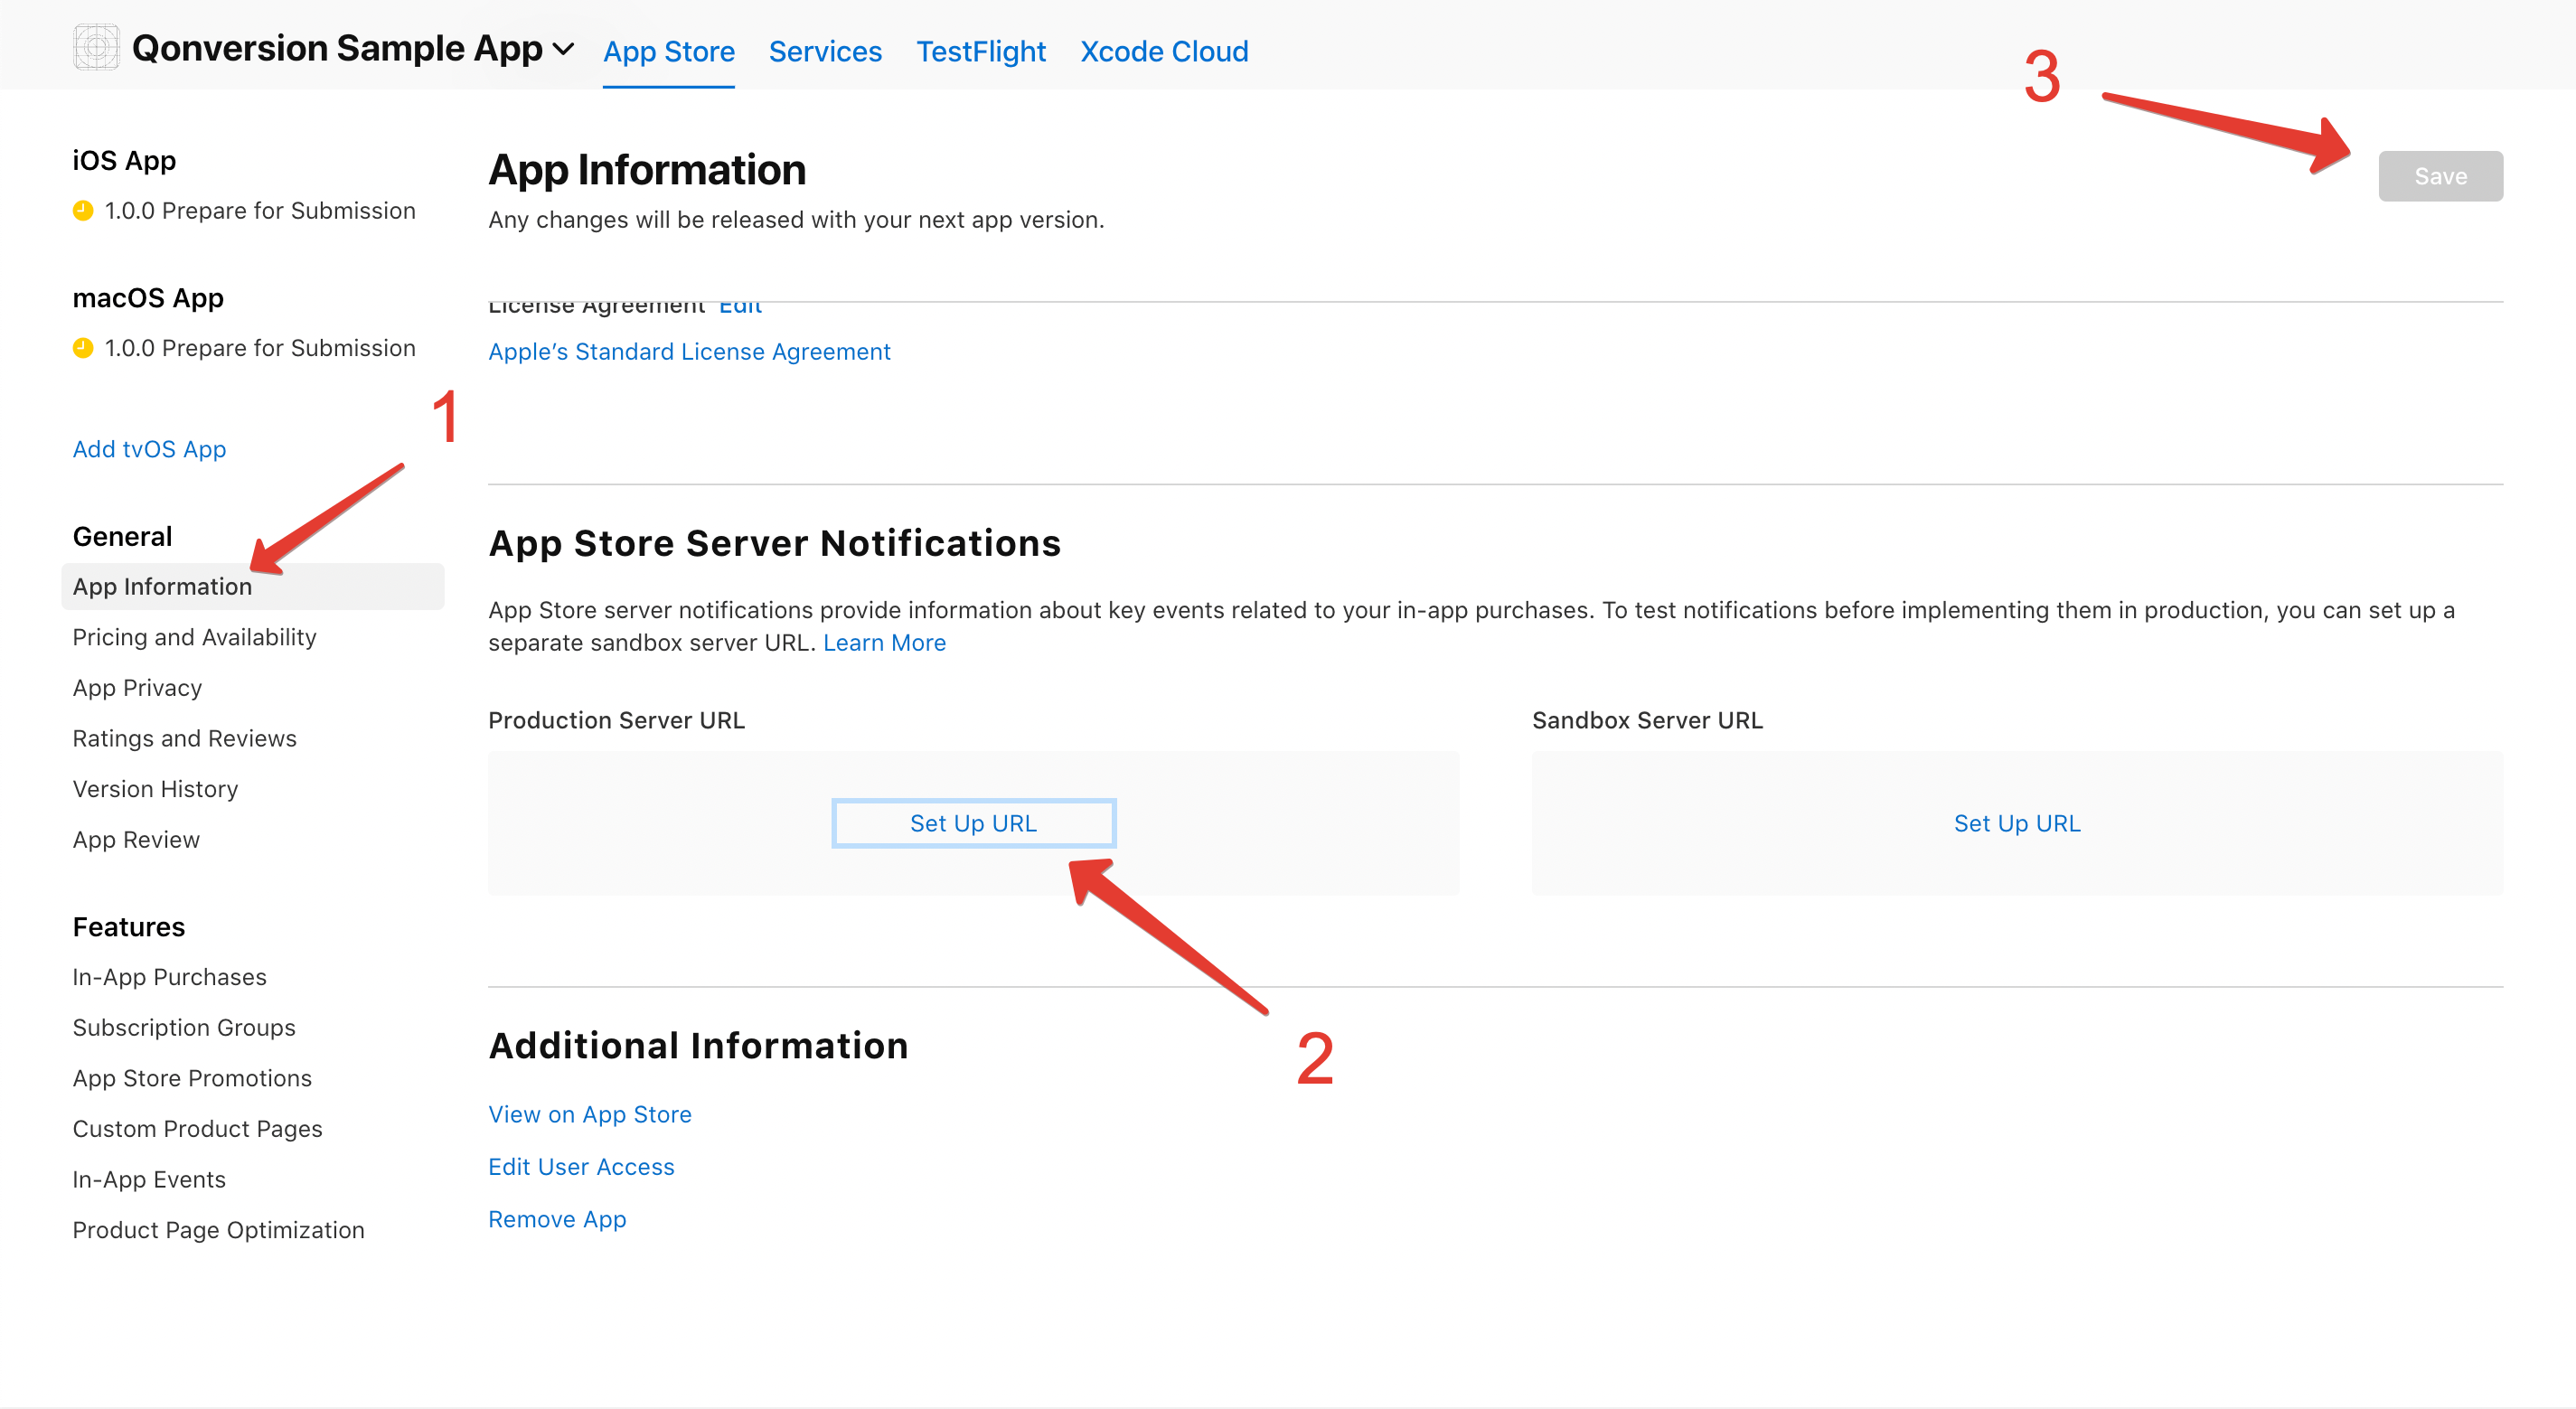
Task: Open Apple's Standard License Agreement link
Action: pos(689,352)
